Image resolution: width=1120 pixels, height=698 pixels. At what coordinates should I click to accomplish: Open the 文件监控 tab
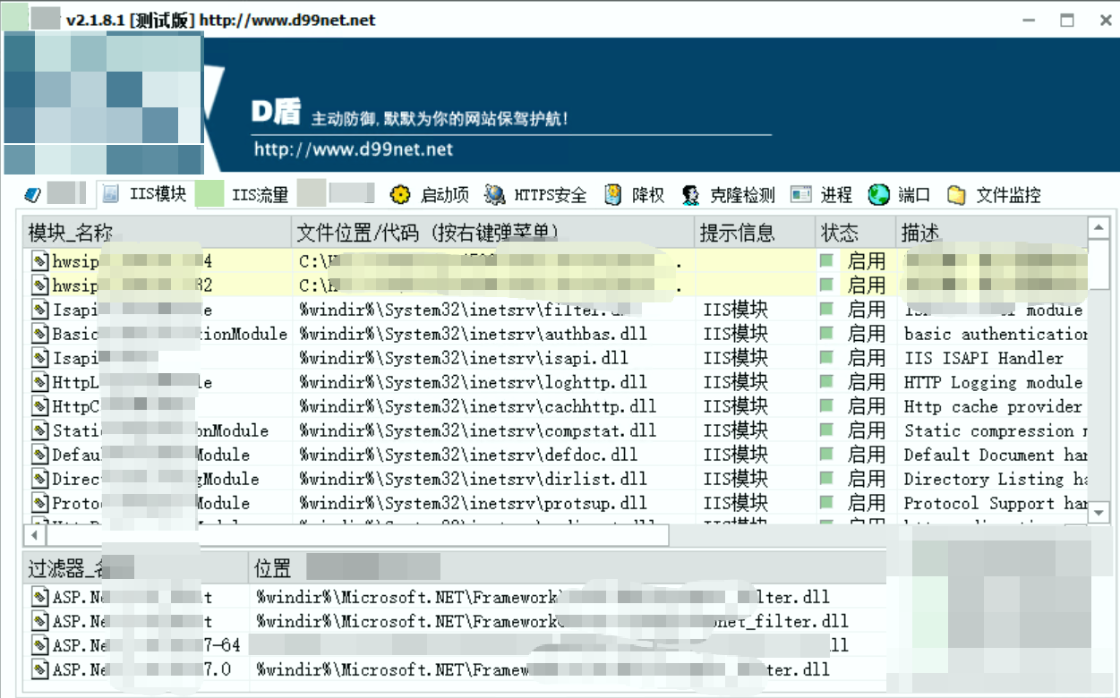tap(994, 194)
